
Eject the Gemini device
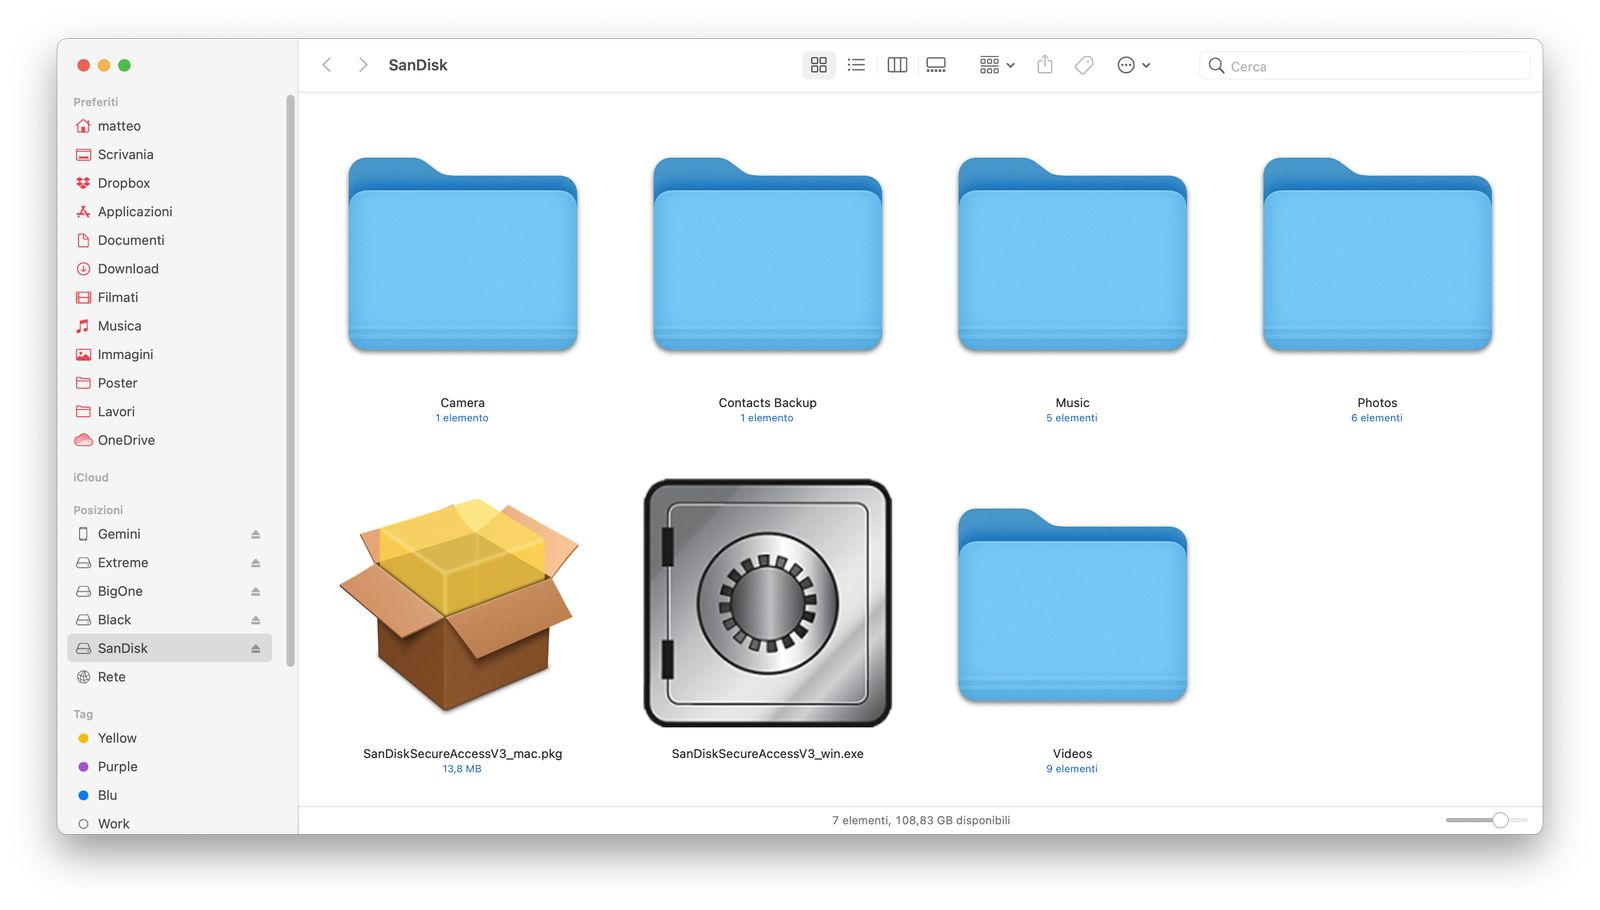click(x=256, y=534)
